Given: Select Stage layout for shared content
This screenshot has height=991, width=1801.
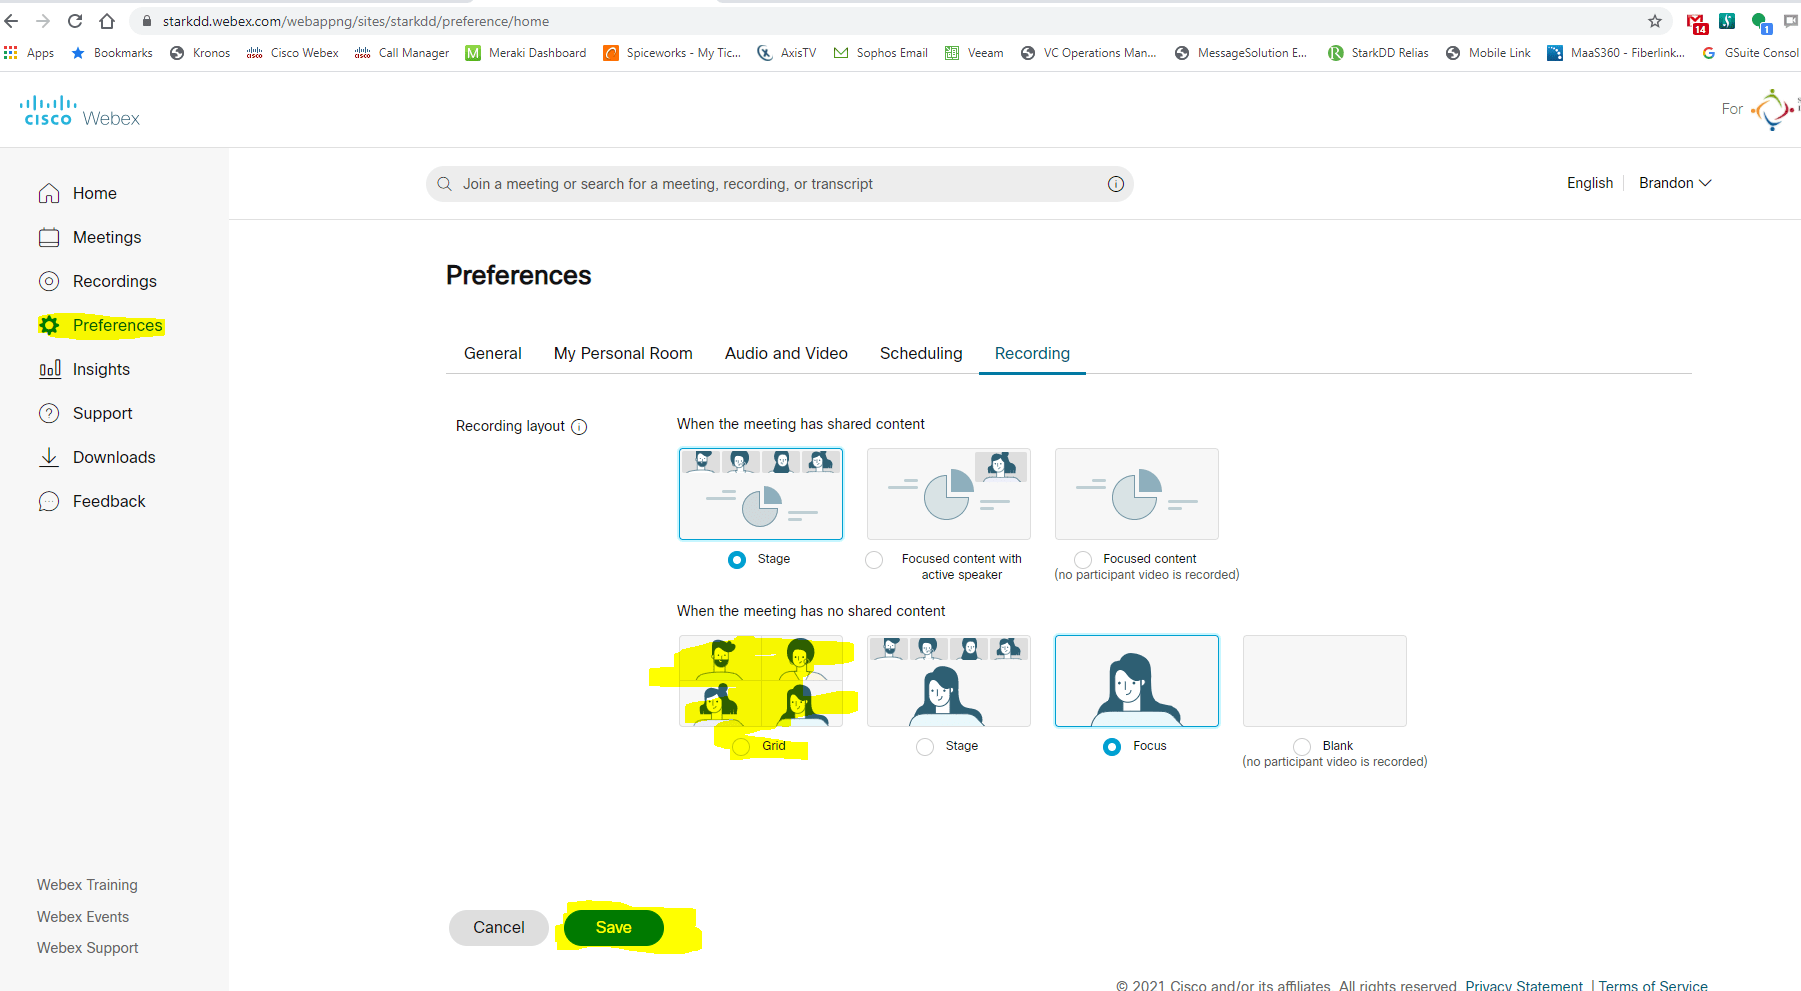Looking at the screenshot, I should coord(737,560).
